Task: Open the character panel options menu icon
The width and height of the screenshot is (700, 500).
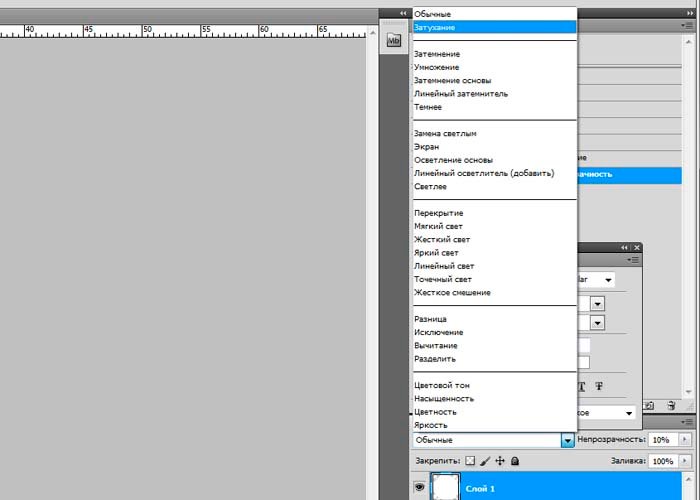Action: tap(634, 260)
